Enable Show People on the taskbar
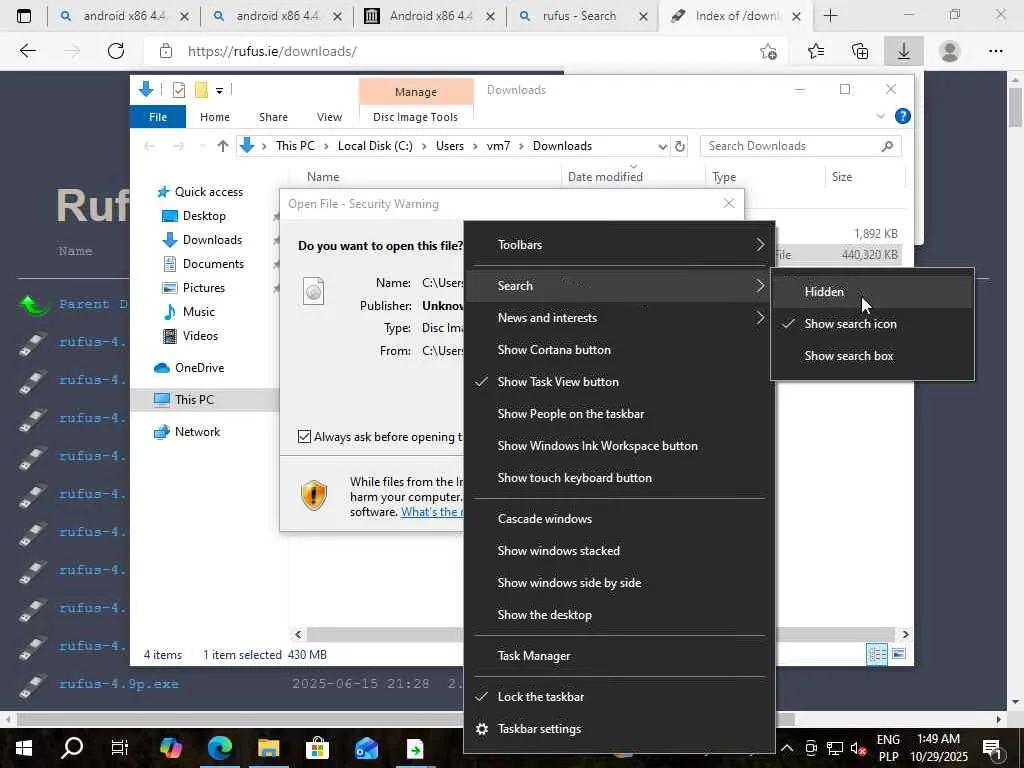This screenshot has width=1024, height=768. 570,414
